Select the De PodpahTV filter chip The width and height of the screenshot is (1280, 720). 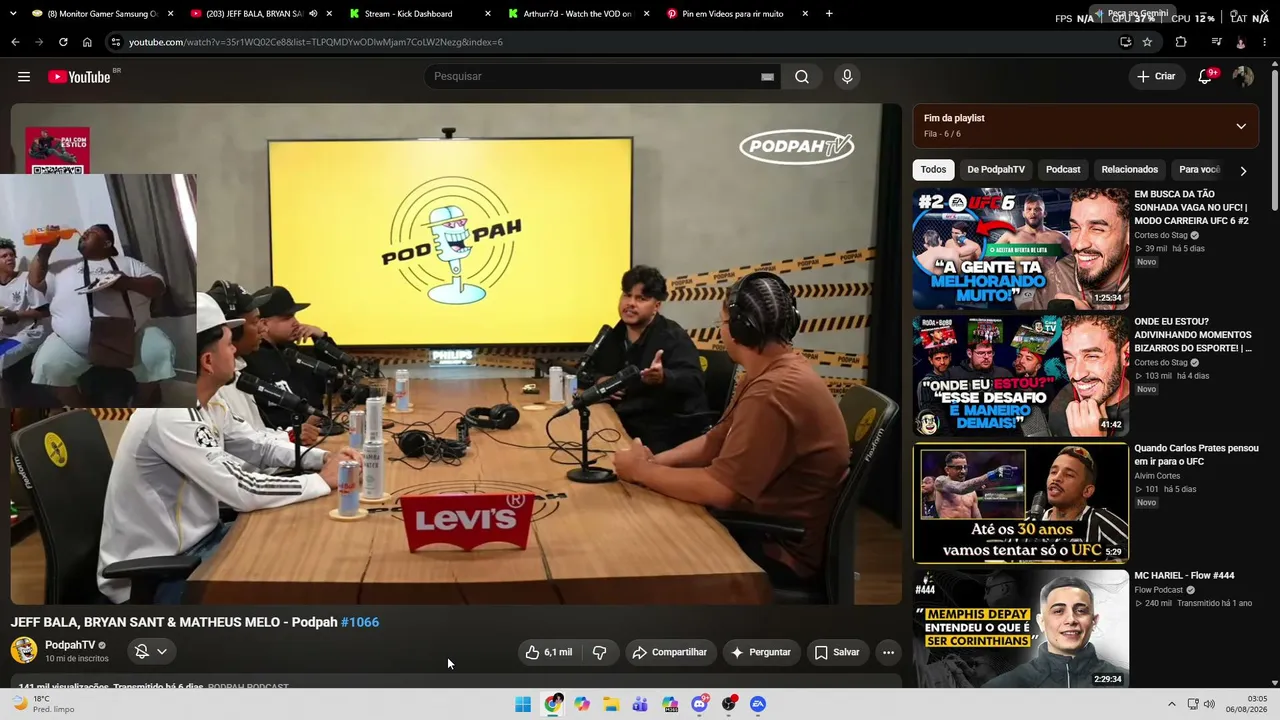996,170
